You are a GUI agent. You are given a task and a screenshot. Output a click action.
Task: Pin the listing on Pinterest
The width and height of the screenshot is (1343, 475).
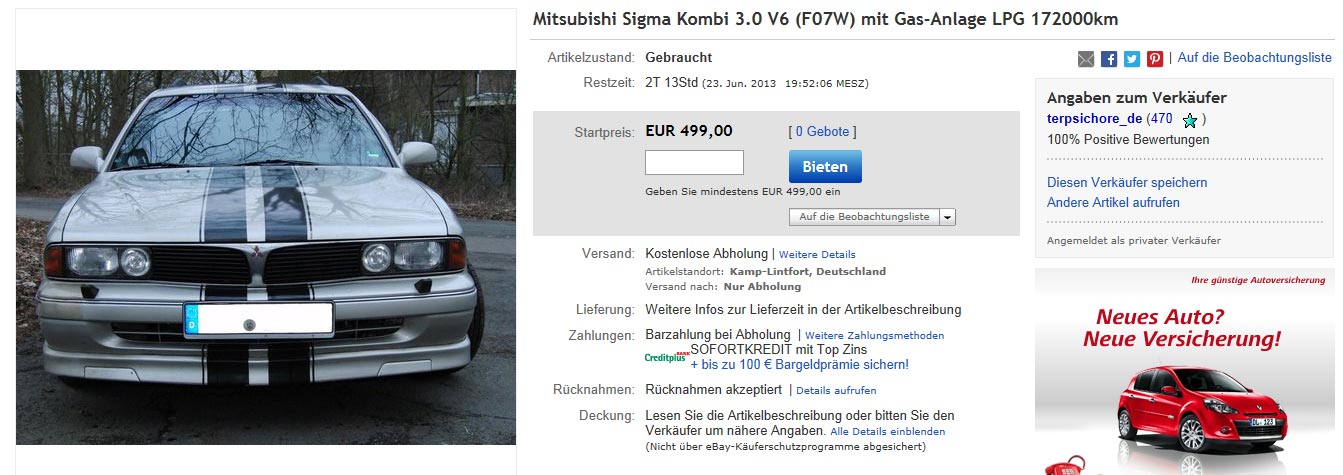[1155, 59]
